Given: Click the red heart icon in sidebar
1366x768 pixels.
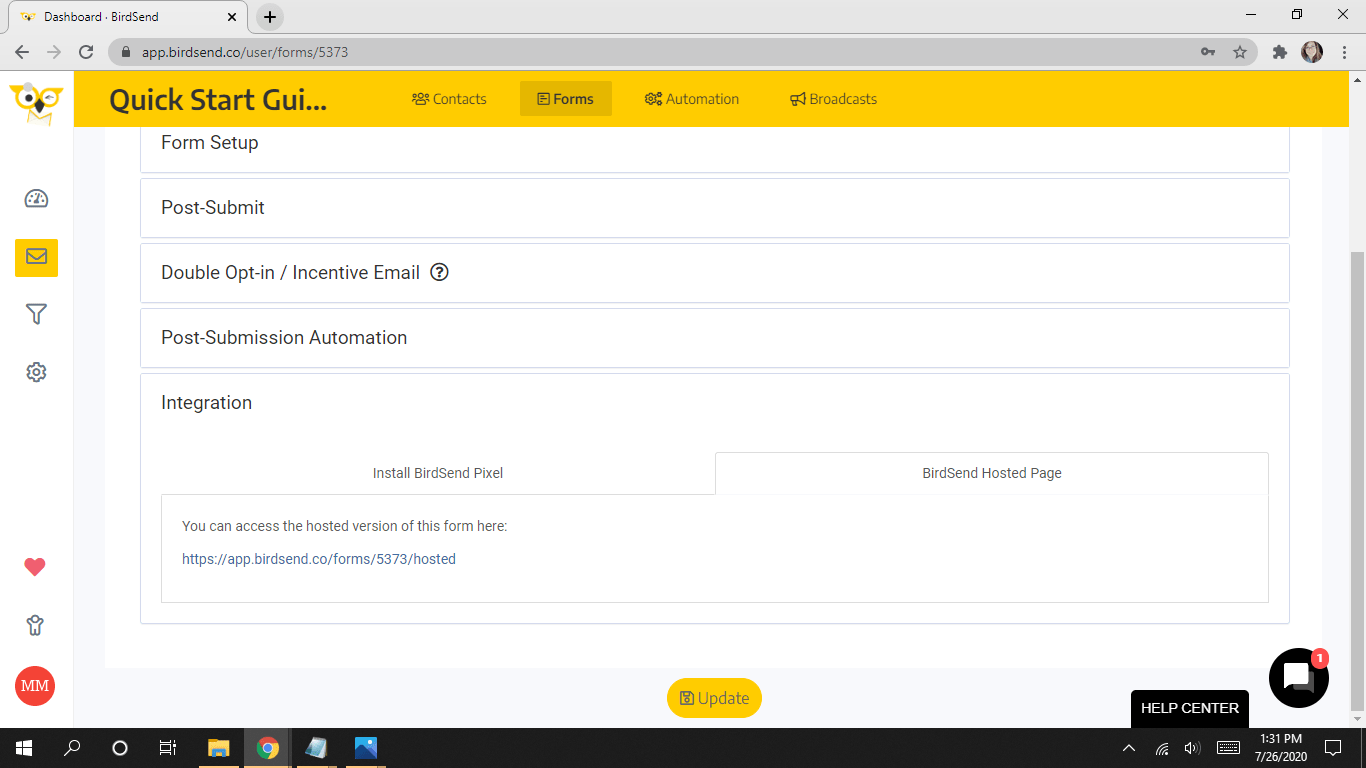Looking at the screenshot, I should tap(35, 567).
